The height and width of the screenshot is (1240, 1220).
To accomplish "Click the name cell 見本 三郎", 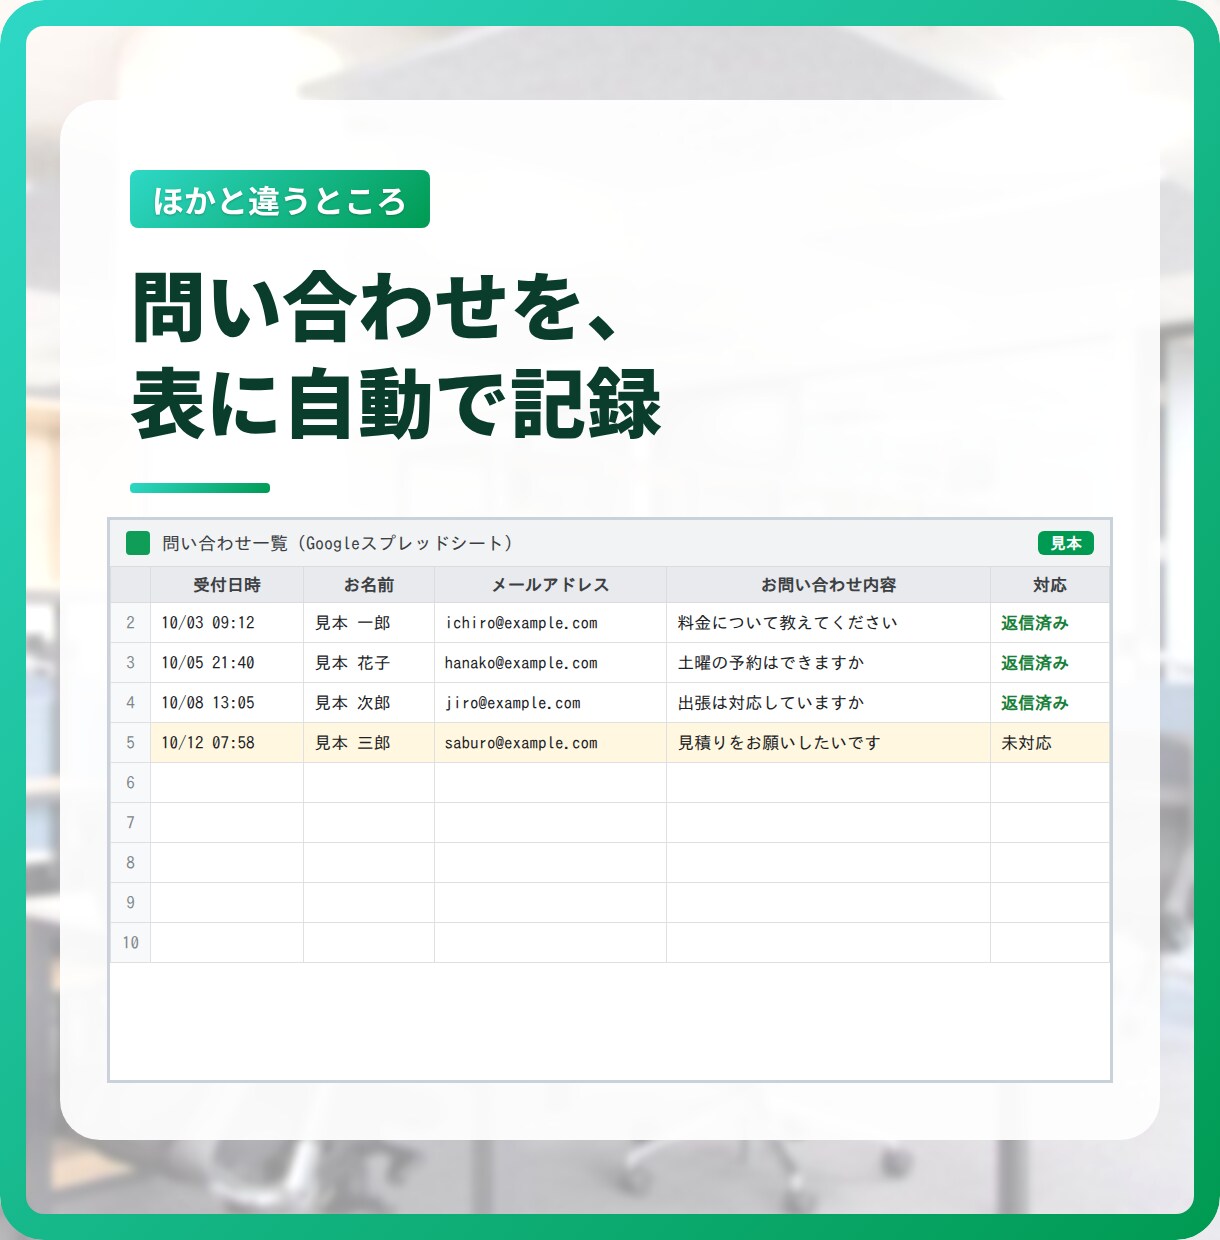I will coord(369,743).
